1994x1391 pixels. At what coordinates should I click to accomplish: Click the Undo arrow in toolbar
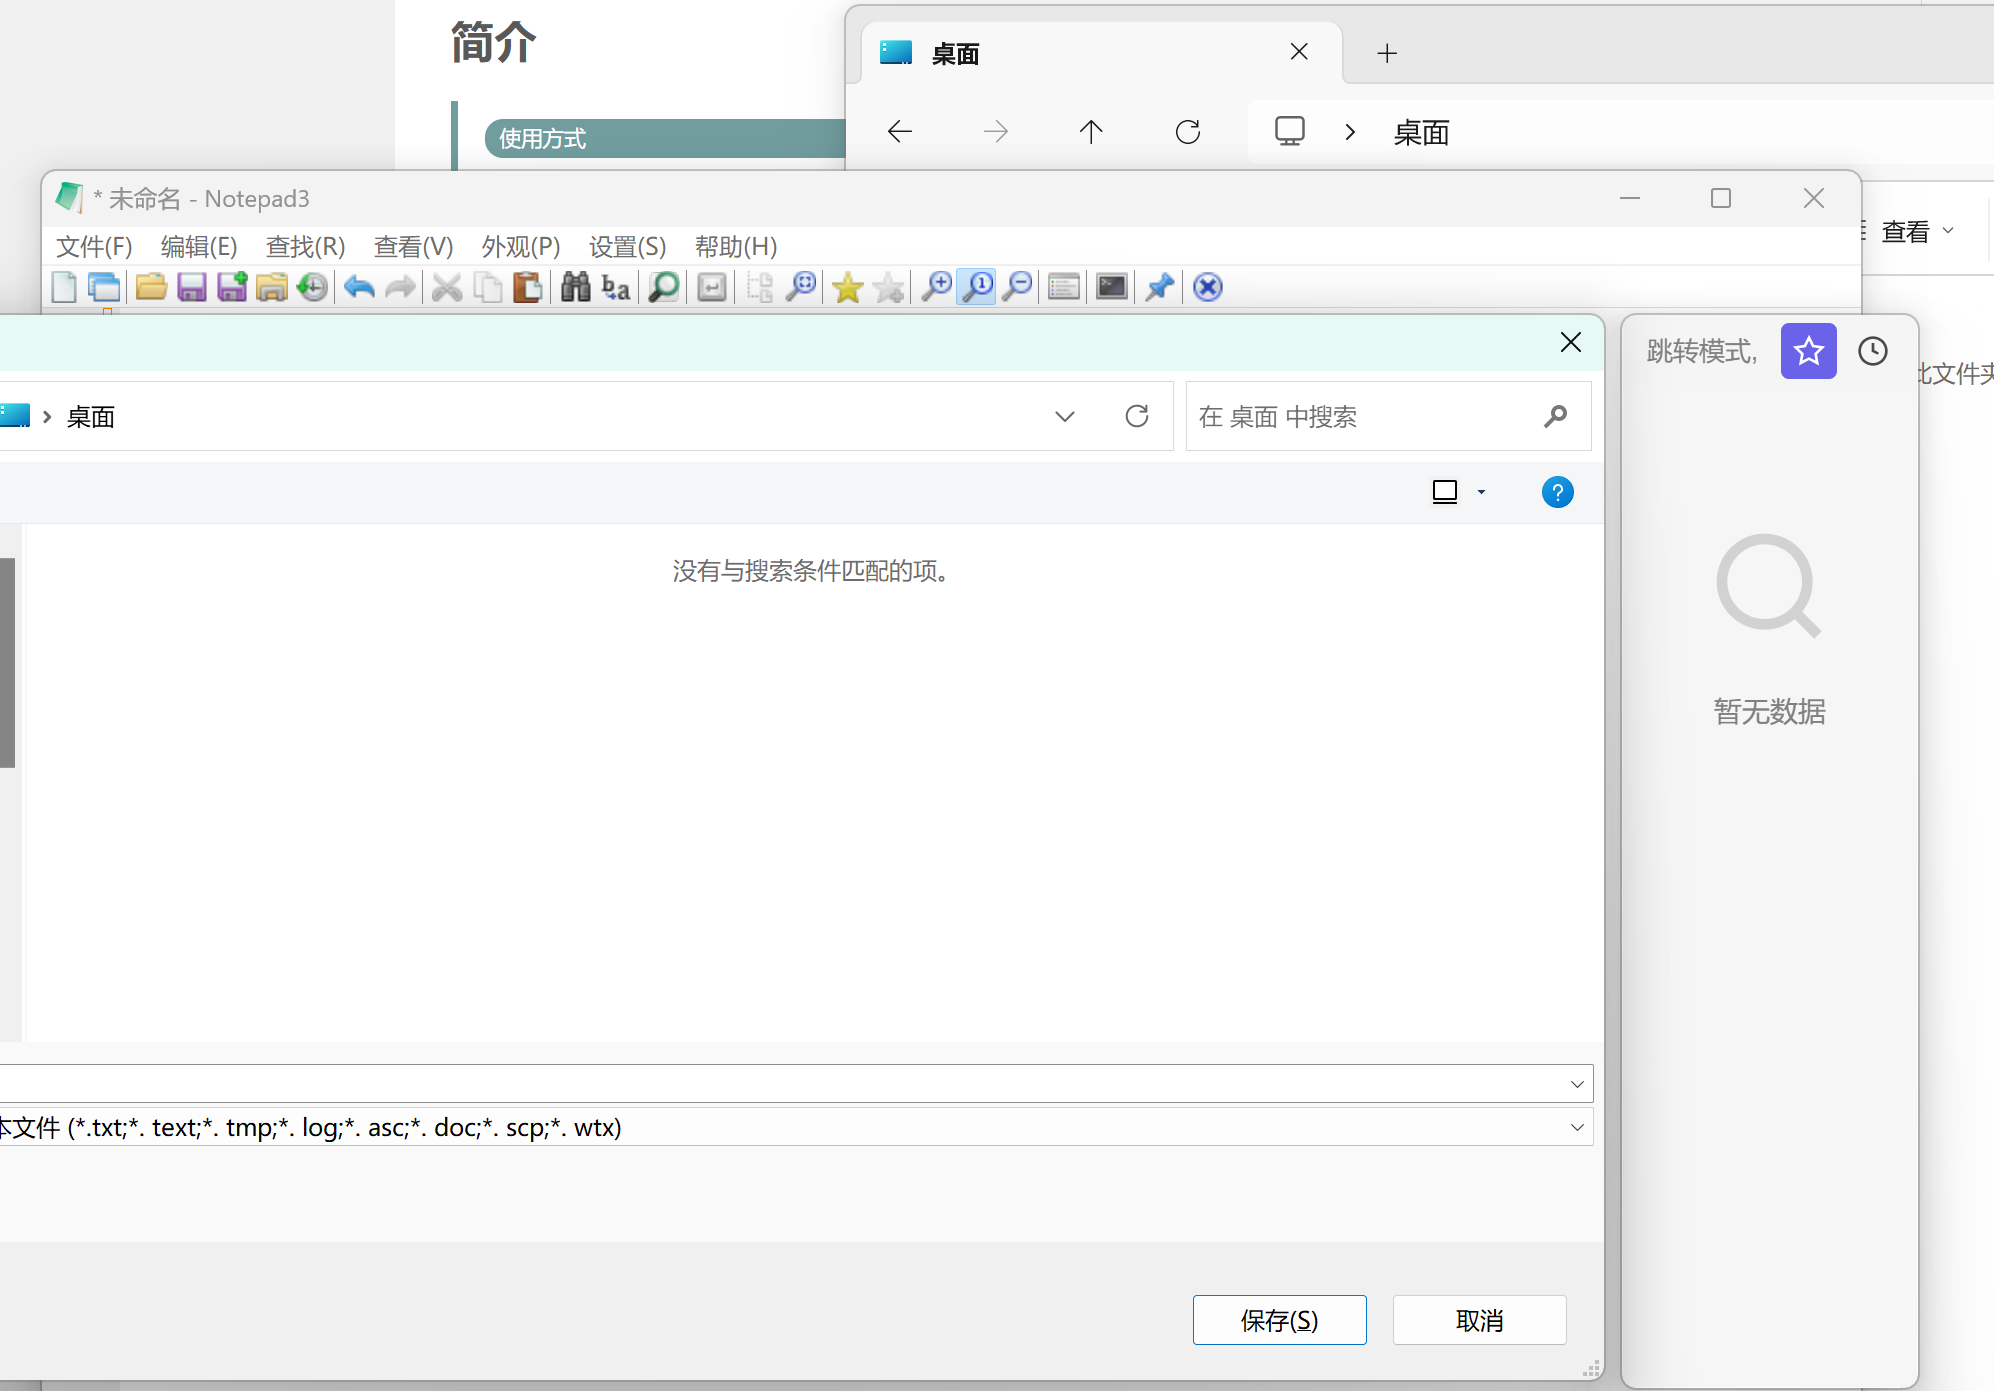(359, 287)
